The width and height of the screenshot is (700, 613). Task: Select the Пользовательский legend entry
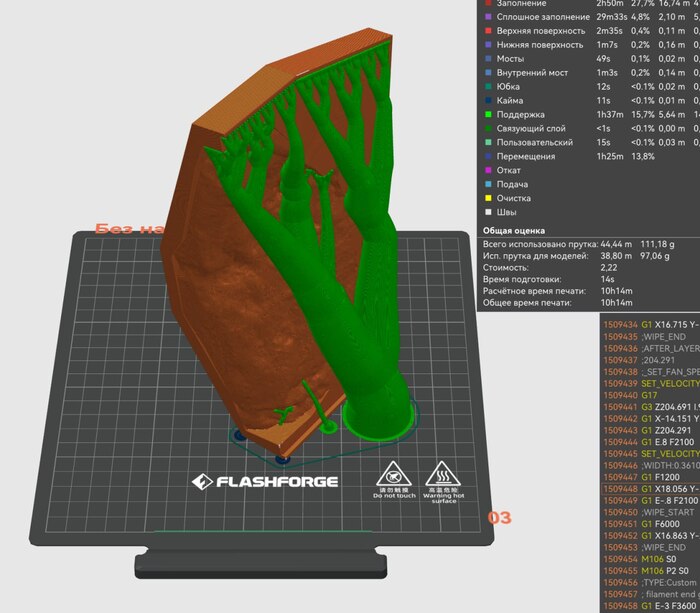539,142
